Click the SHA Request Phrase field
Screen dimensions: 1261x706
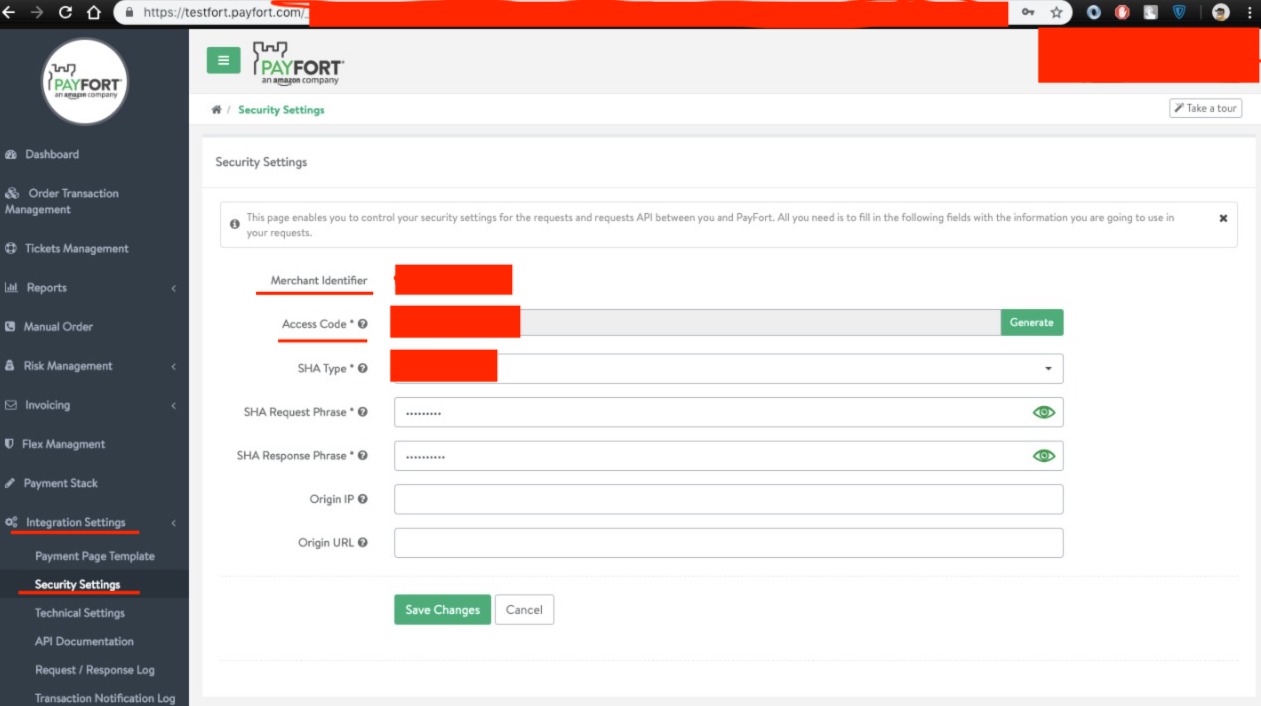729,412
